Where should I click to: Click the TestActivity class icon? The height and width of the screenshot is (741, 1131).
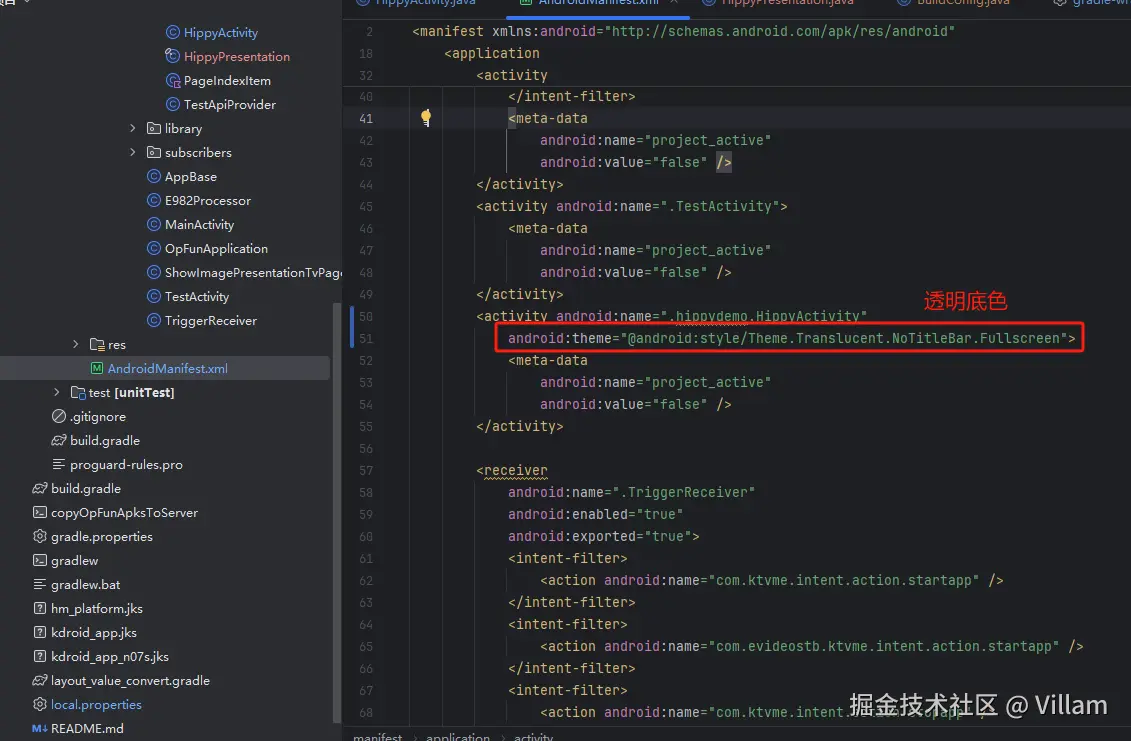point(154,297)
